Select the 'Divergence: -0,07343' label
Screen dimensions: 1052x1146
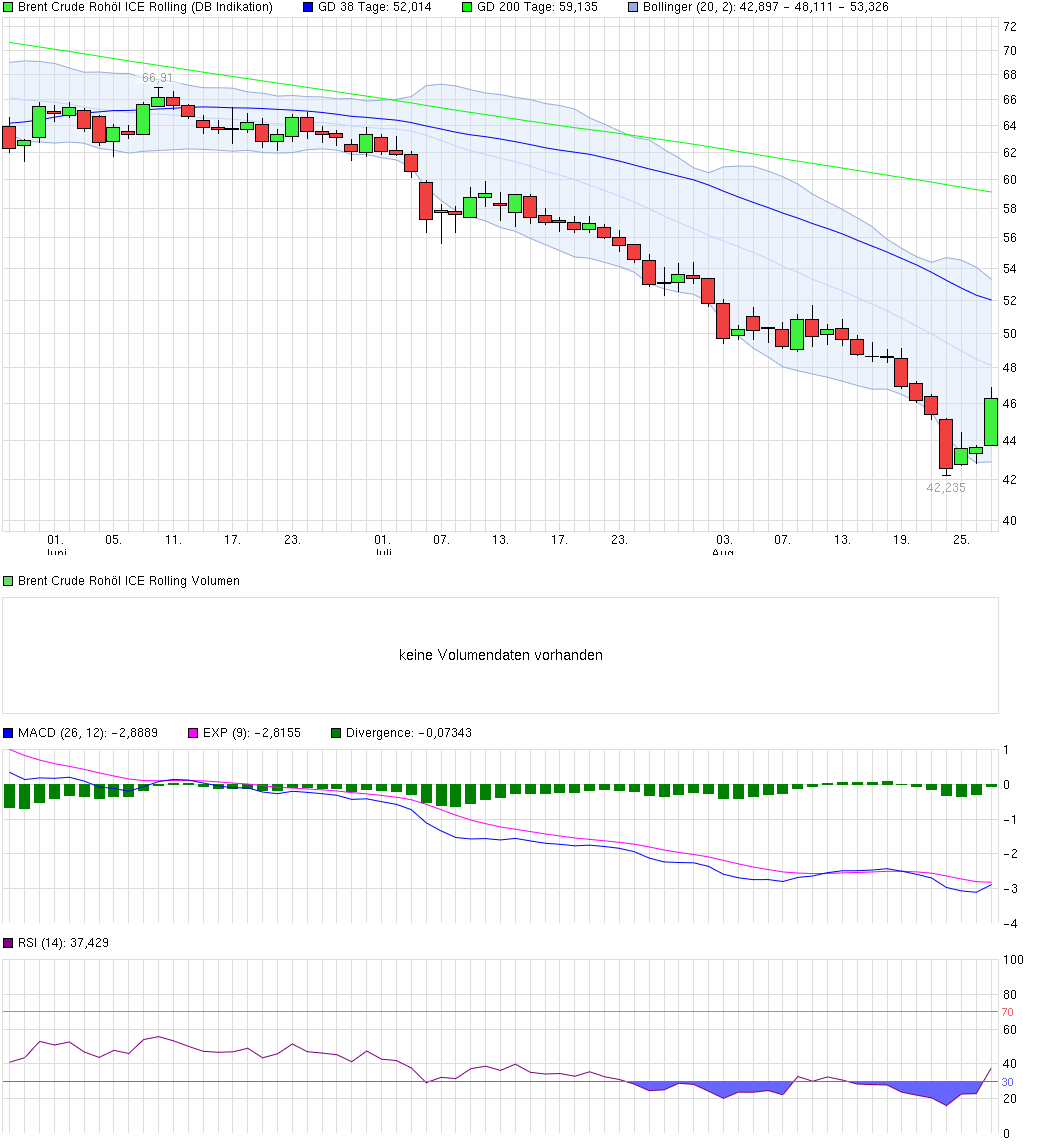pos(409,733)
